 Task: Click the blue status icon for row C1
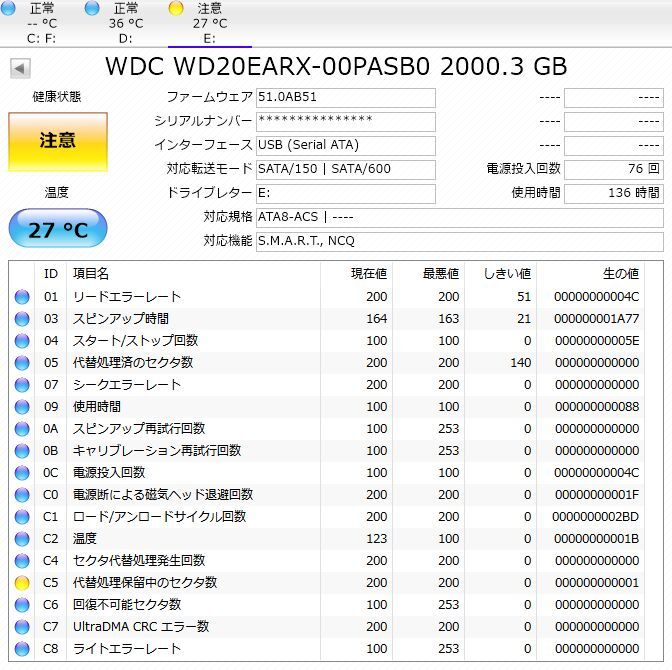click(x=22, y=517)
